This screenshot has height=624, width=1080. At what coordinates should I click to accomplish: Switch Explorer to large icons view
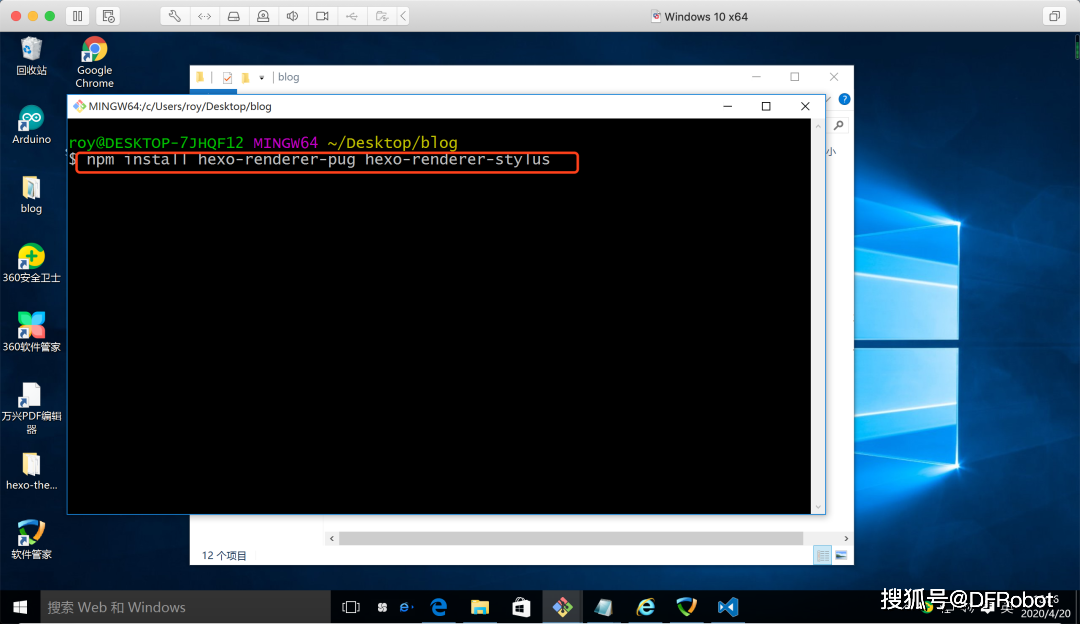[x=841, y=555]
